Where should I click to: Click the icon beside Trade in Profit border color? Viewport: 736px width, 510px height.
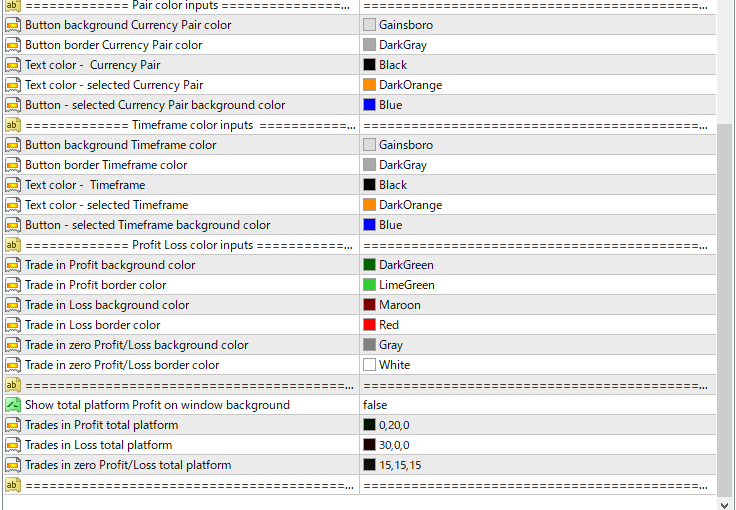tap(13, 285)
